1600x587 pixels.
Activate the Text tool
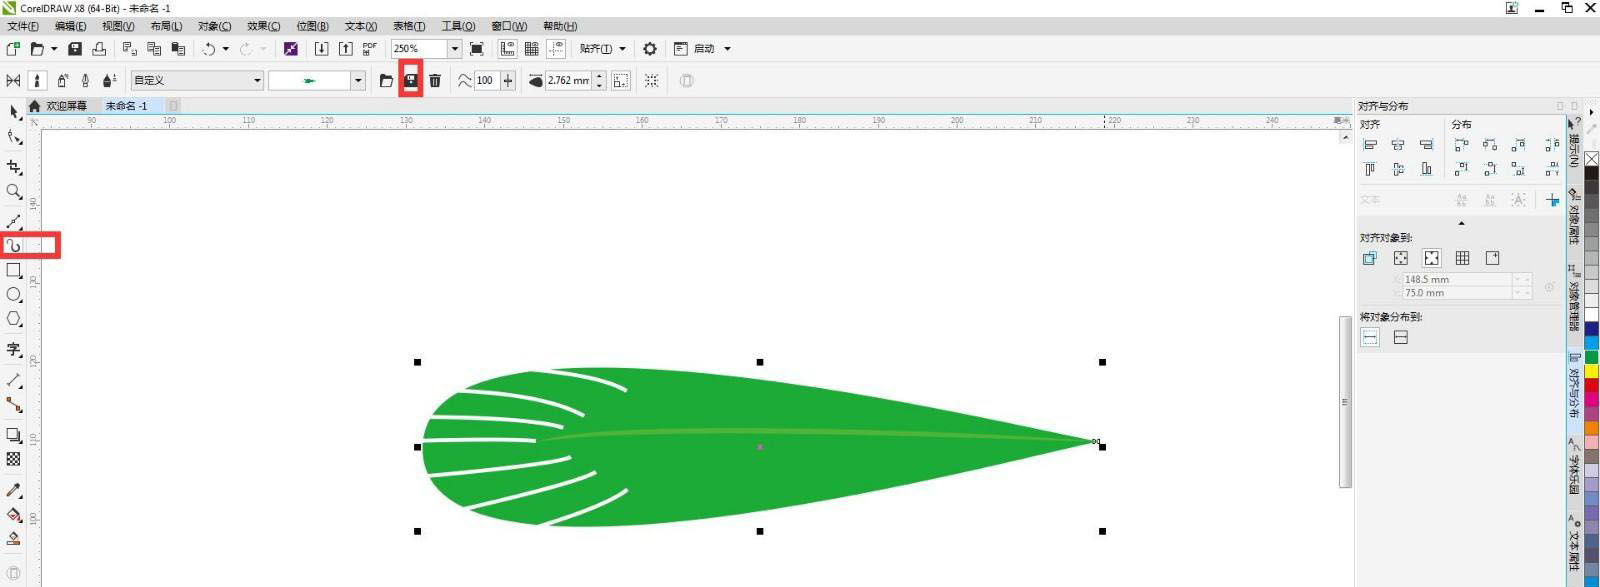pyautogui.click(x=14, y=349)
